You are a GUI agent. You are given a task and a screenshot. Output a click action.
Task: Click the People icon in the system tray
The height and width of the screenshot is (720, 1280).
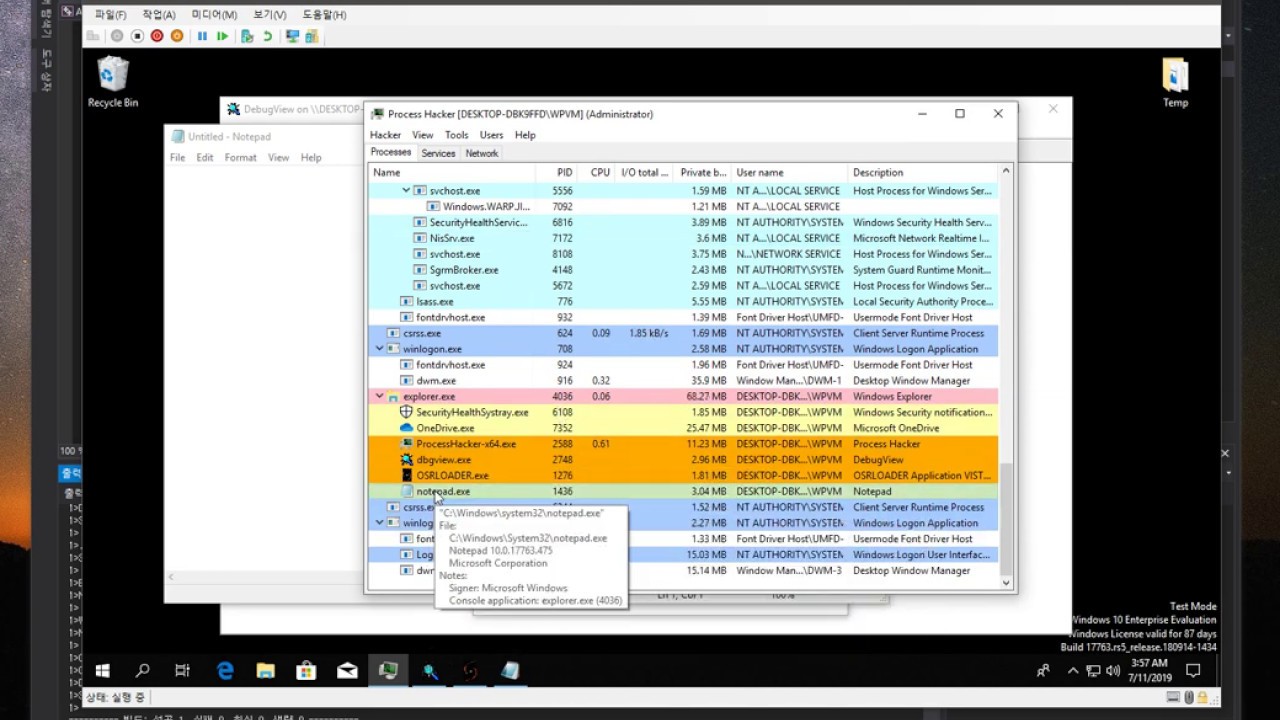click(1044, 671)
